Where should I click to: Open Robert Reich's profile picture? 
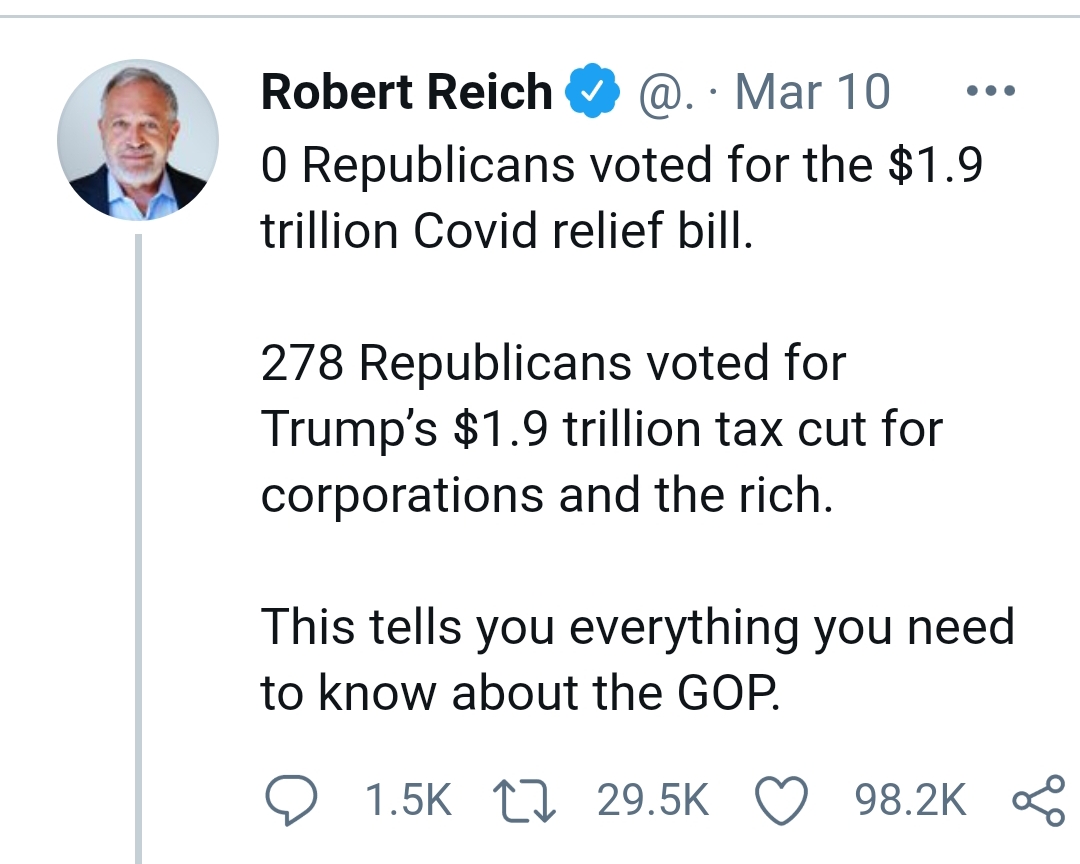tap(137, 140)
